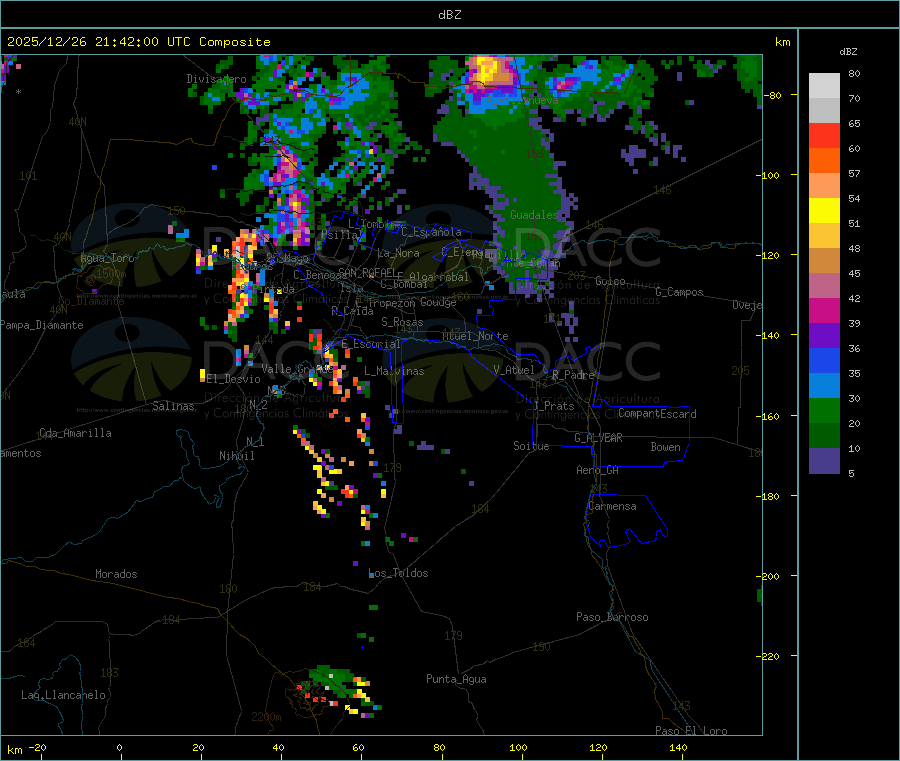Click the -80 km vertical axis tick
Screen dimensions: 900x761
tap(771, 95)
